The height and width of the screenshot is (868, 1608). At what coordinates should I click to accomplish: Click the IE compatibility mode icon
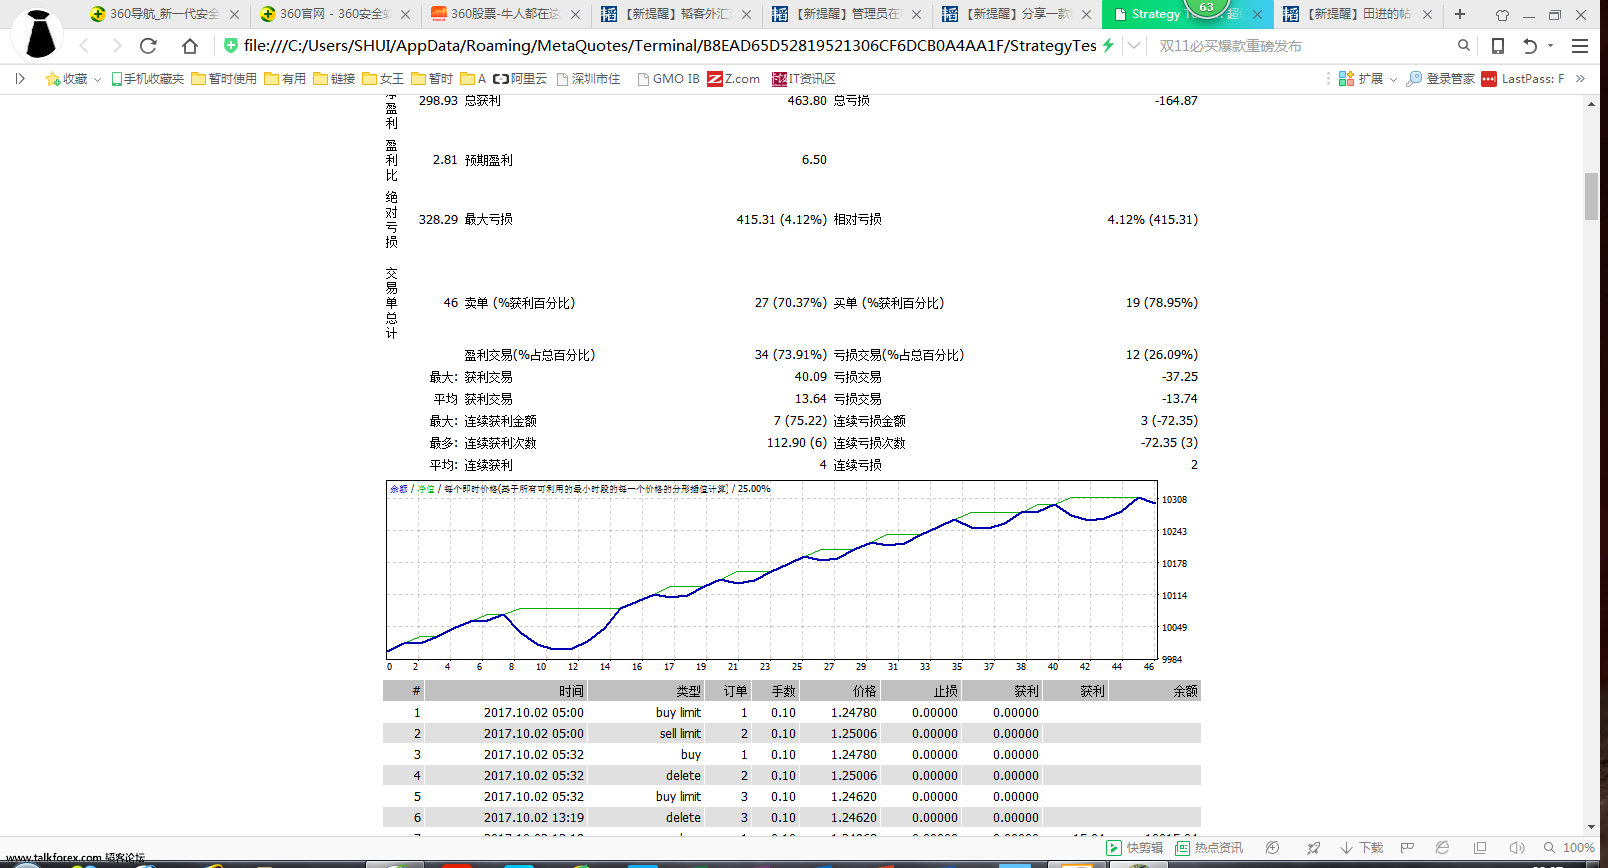[1442, 848]
